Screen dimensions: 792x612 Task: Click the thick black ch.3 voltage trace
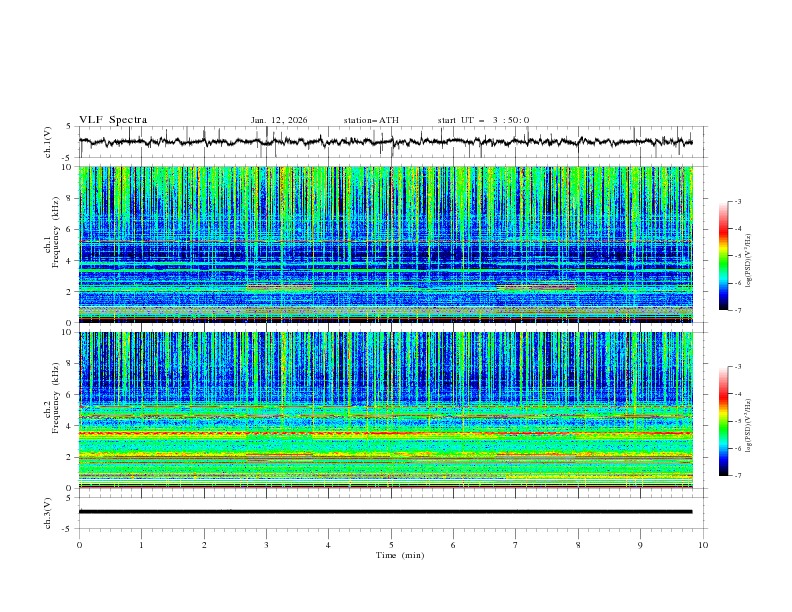pyautogui.click(x=385, y=512)
